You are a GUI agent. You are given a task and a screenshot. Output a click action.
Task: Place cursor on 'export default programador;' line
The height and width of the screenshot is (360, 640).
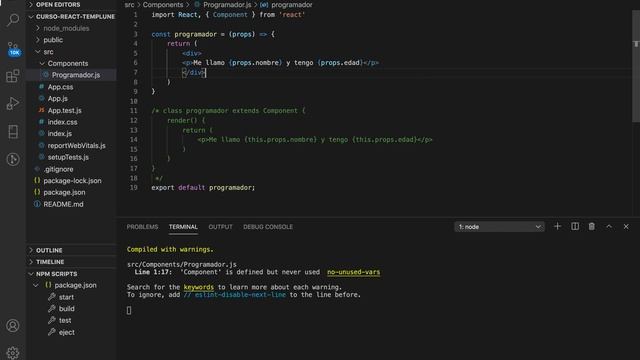pos(203,188)
